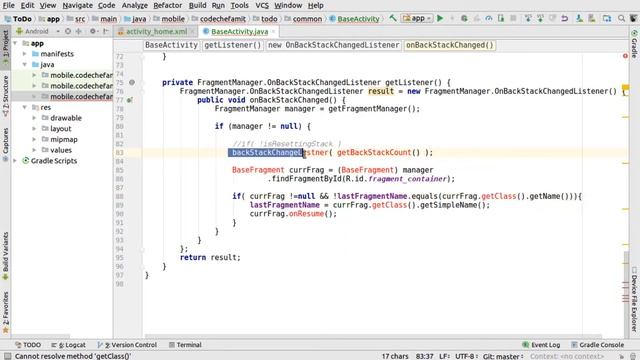Open the Android project view dropdown

tap(38, 31)
